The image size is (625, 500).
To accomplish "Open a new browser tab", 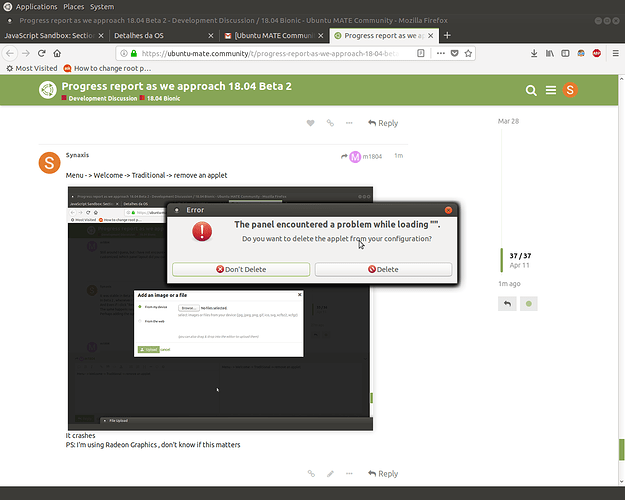I will click(x=447, y=35).
